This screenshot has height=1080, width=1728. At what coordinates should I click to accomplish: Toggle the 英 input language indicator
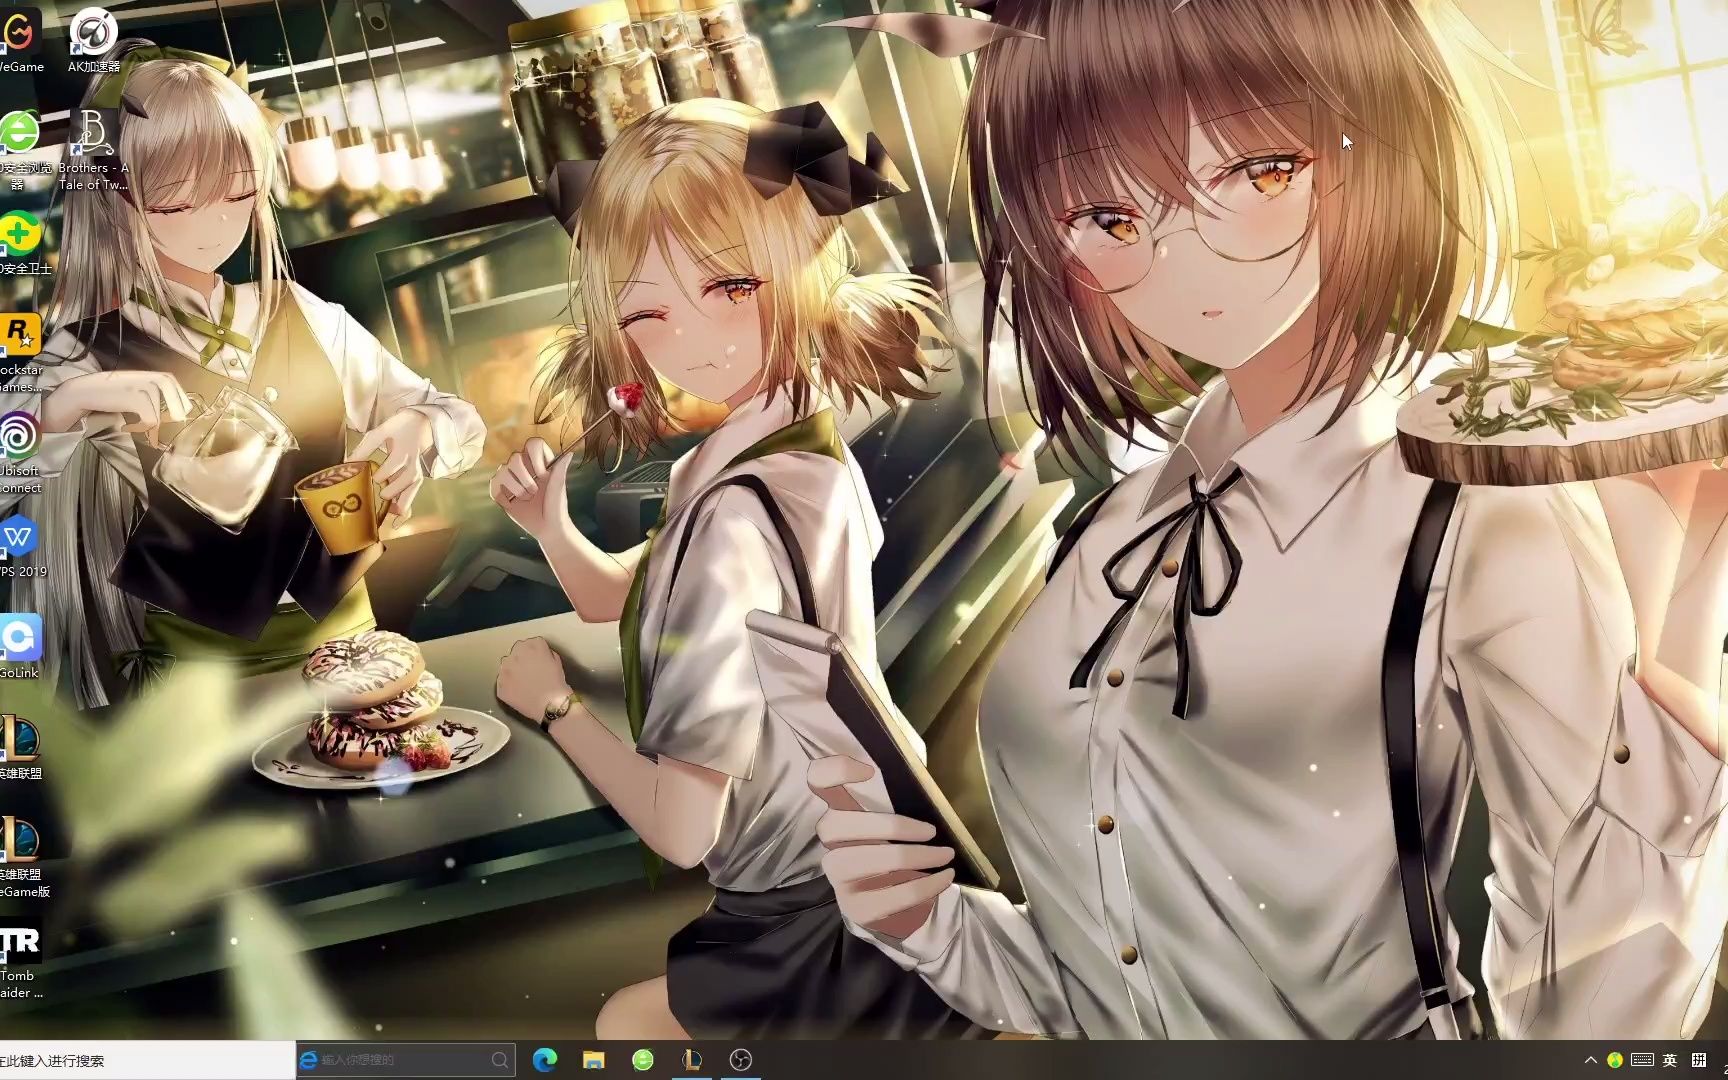click(1670, 1060)
